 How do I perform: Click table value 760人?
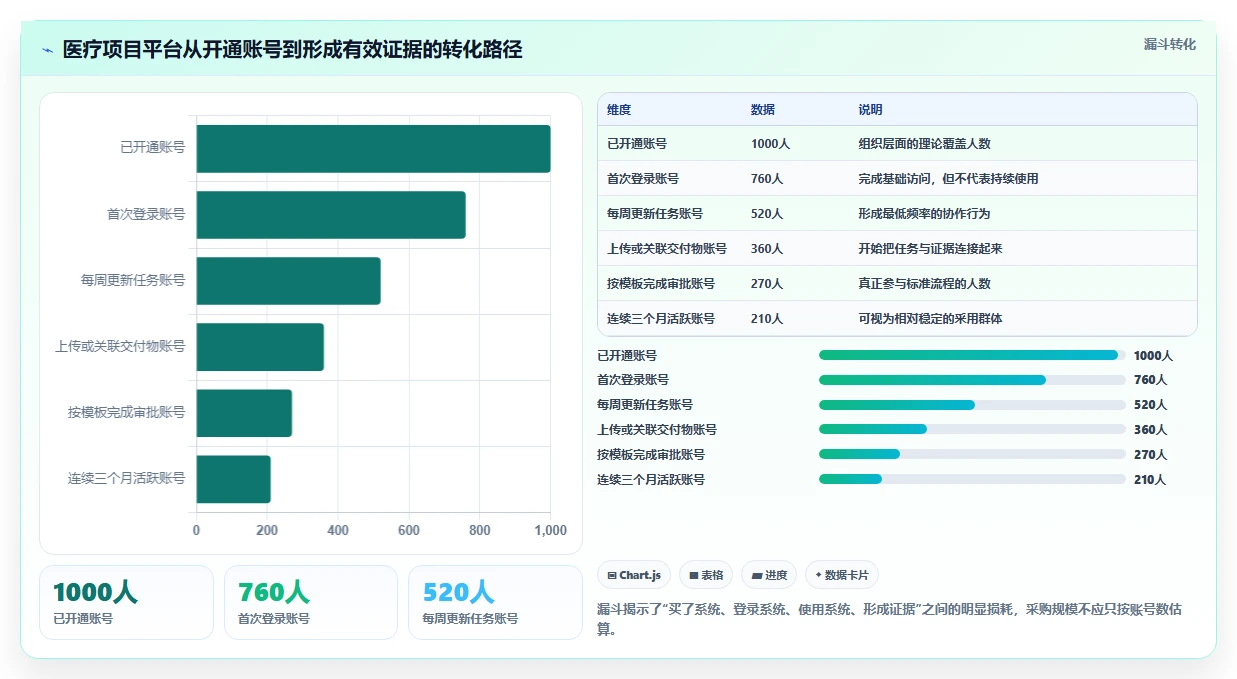coord(767,179)
